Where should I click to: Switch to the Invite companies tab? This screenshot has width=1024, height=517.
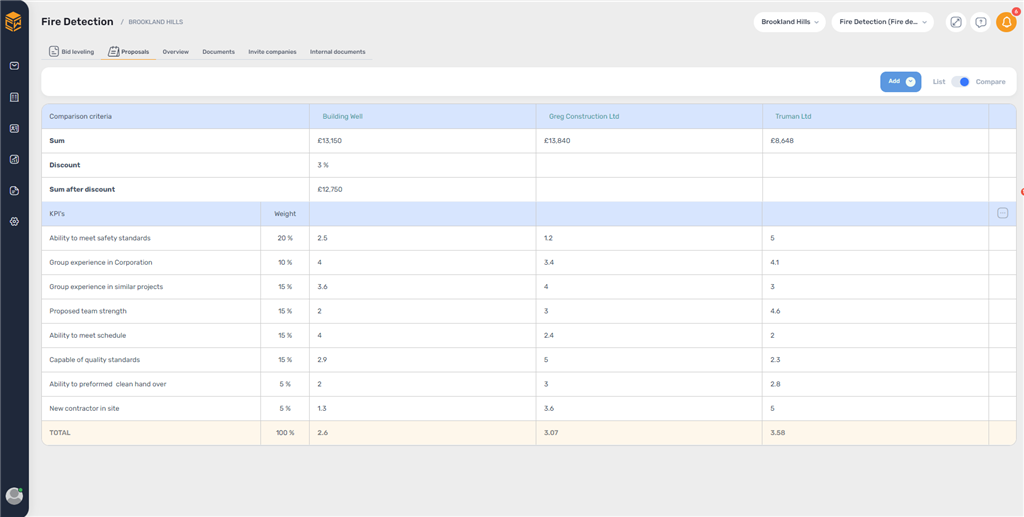click(x=272, y=52)
